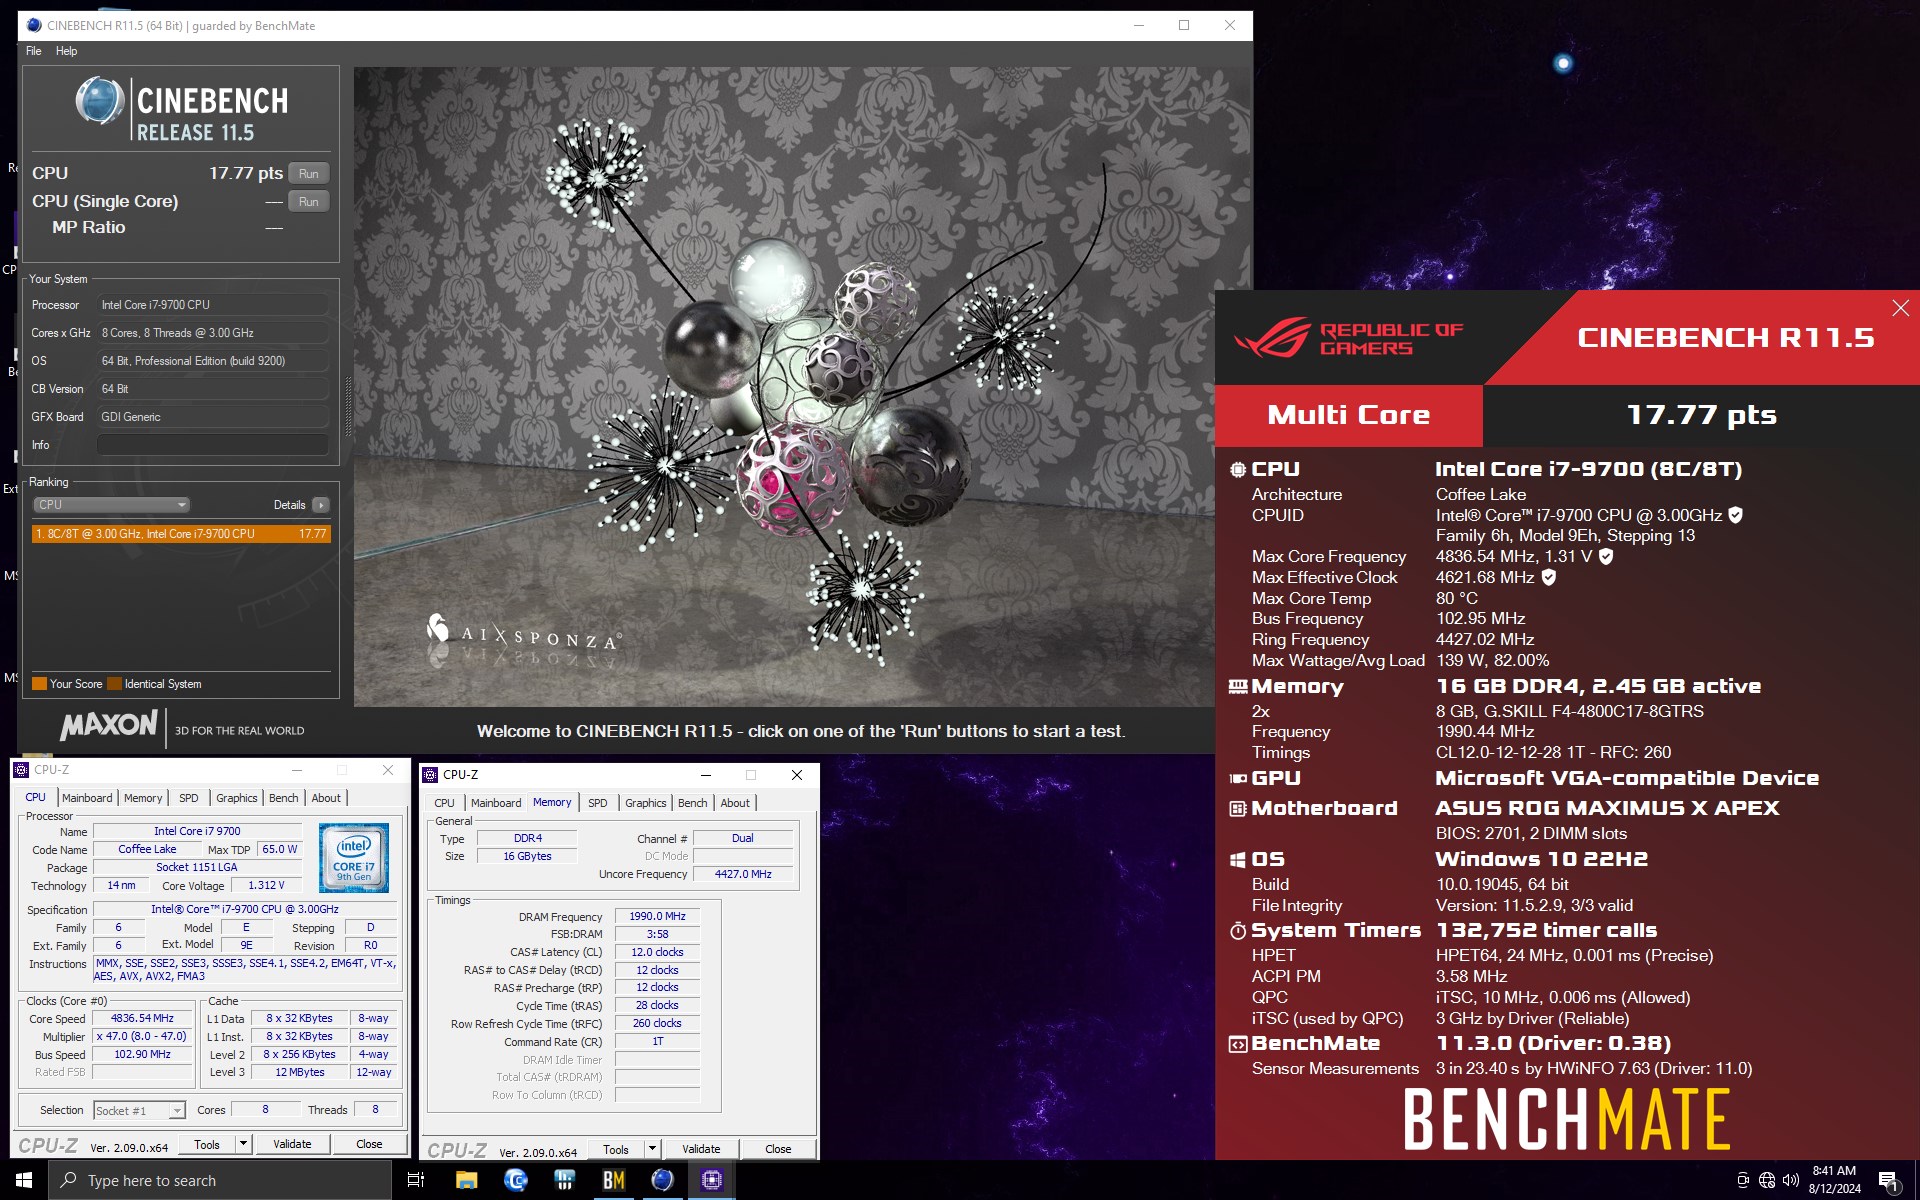
Task: Click the Max Effective Clock verified shield
Action: pos(1549,577)
